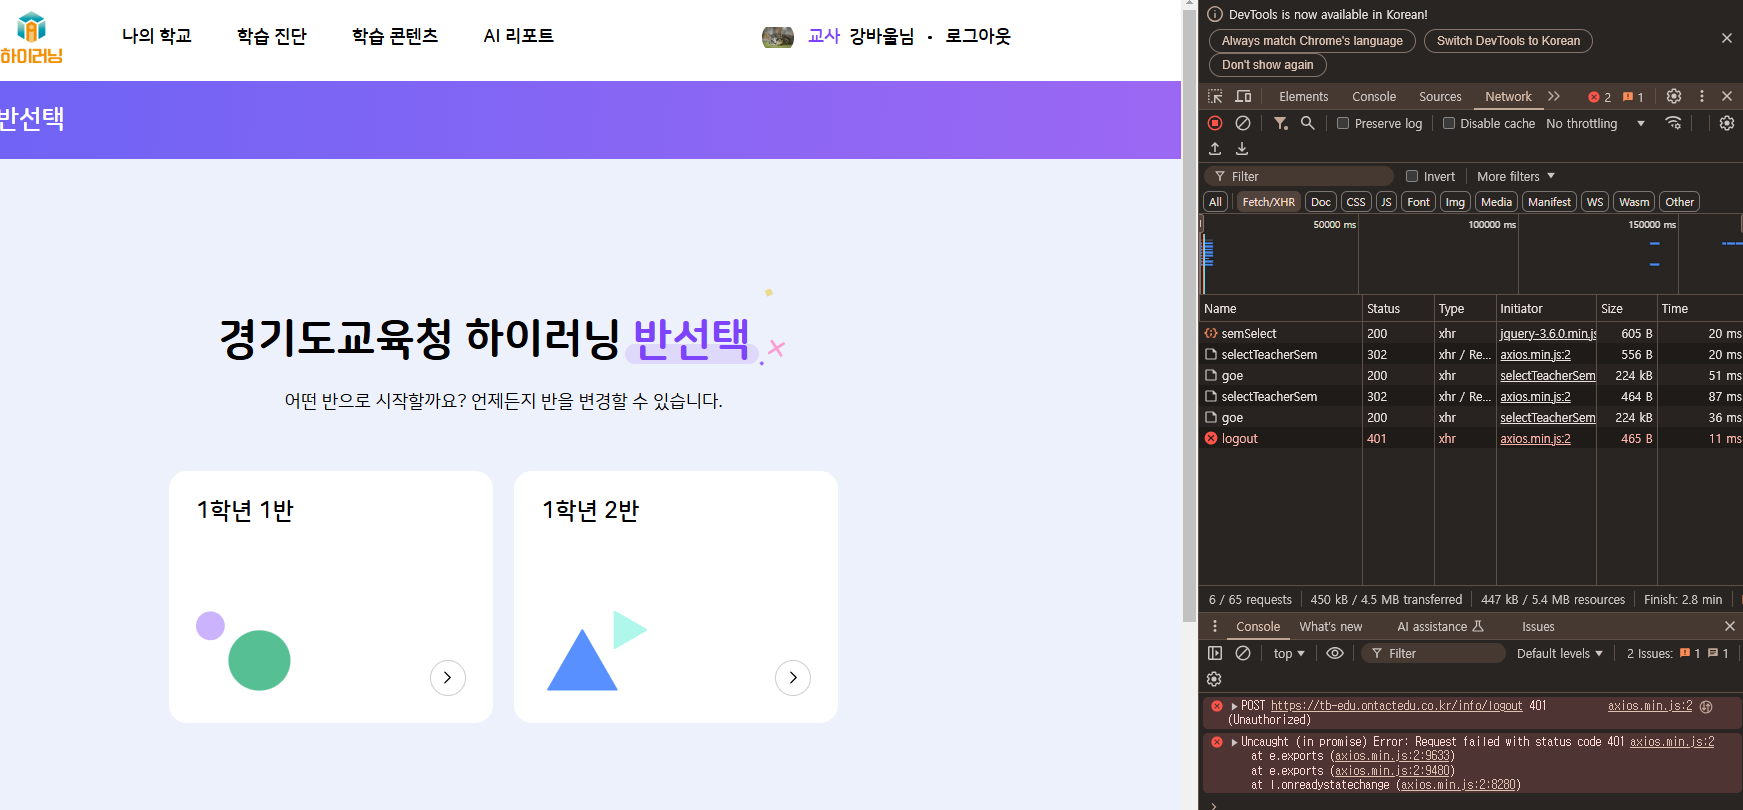Open DevTools settings gear icon

pyautogui.click(x=1674, y=97)
